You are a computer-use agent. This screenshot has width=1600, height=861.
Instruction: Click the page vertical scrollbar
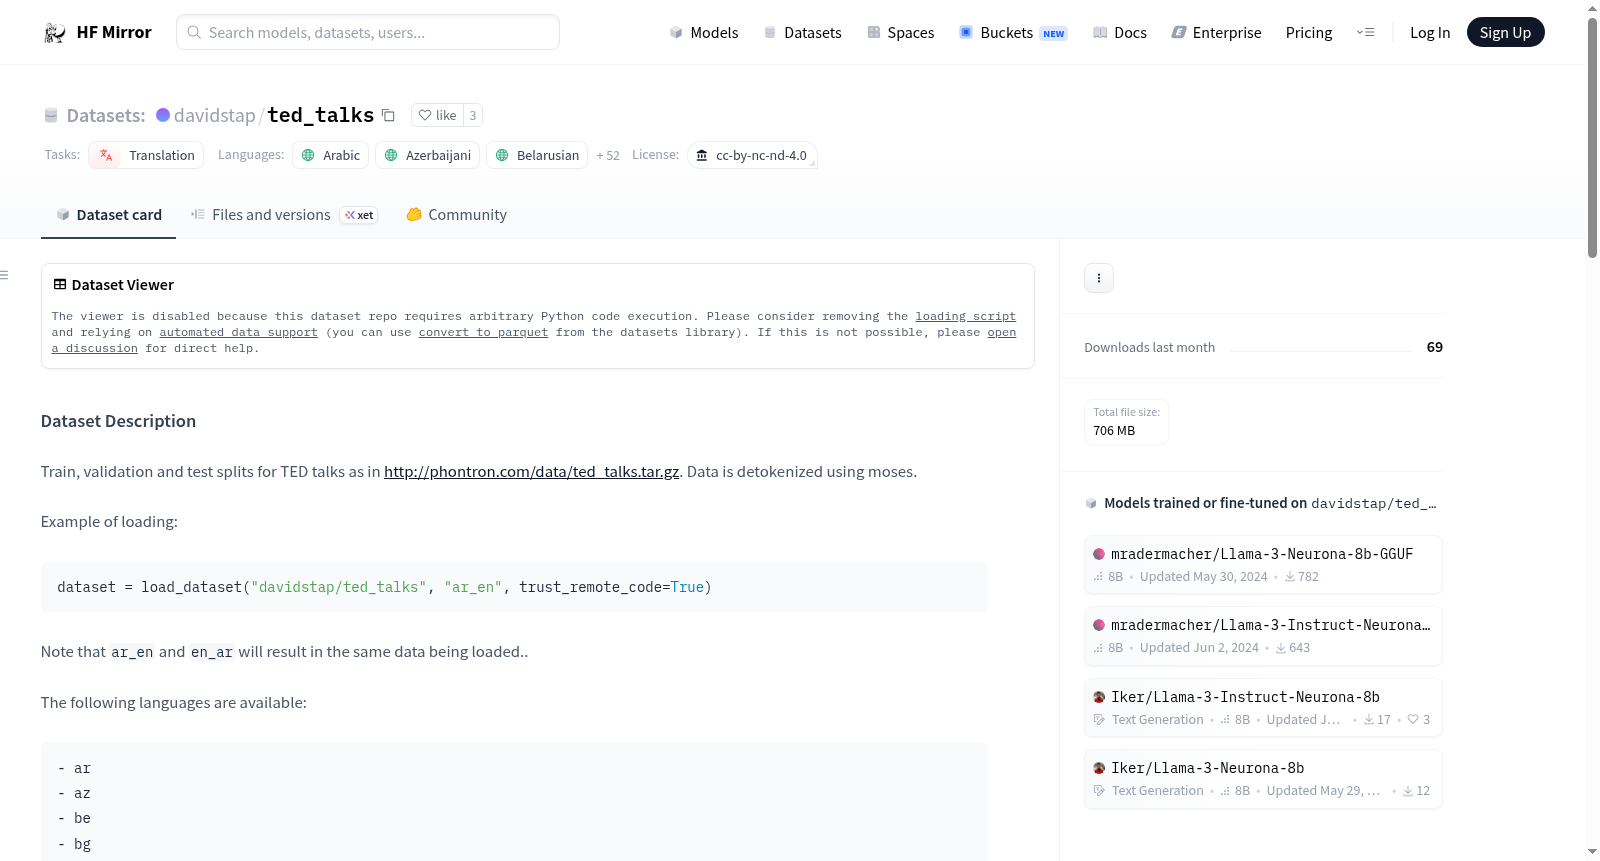(1592, 137)
